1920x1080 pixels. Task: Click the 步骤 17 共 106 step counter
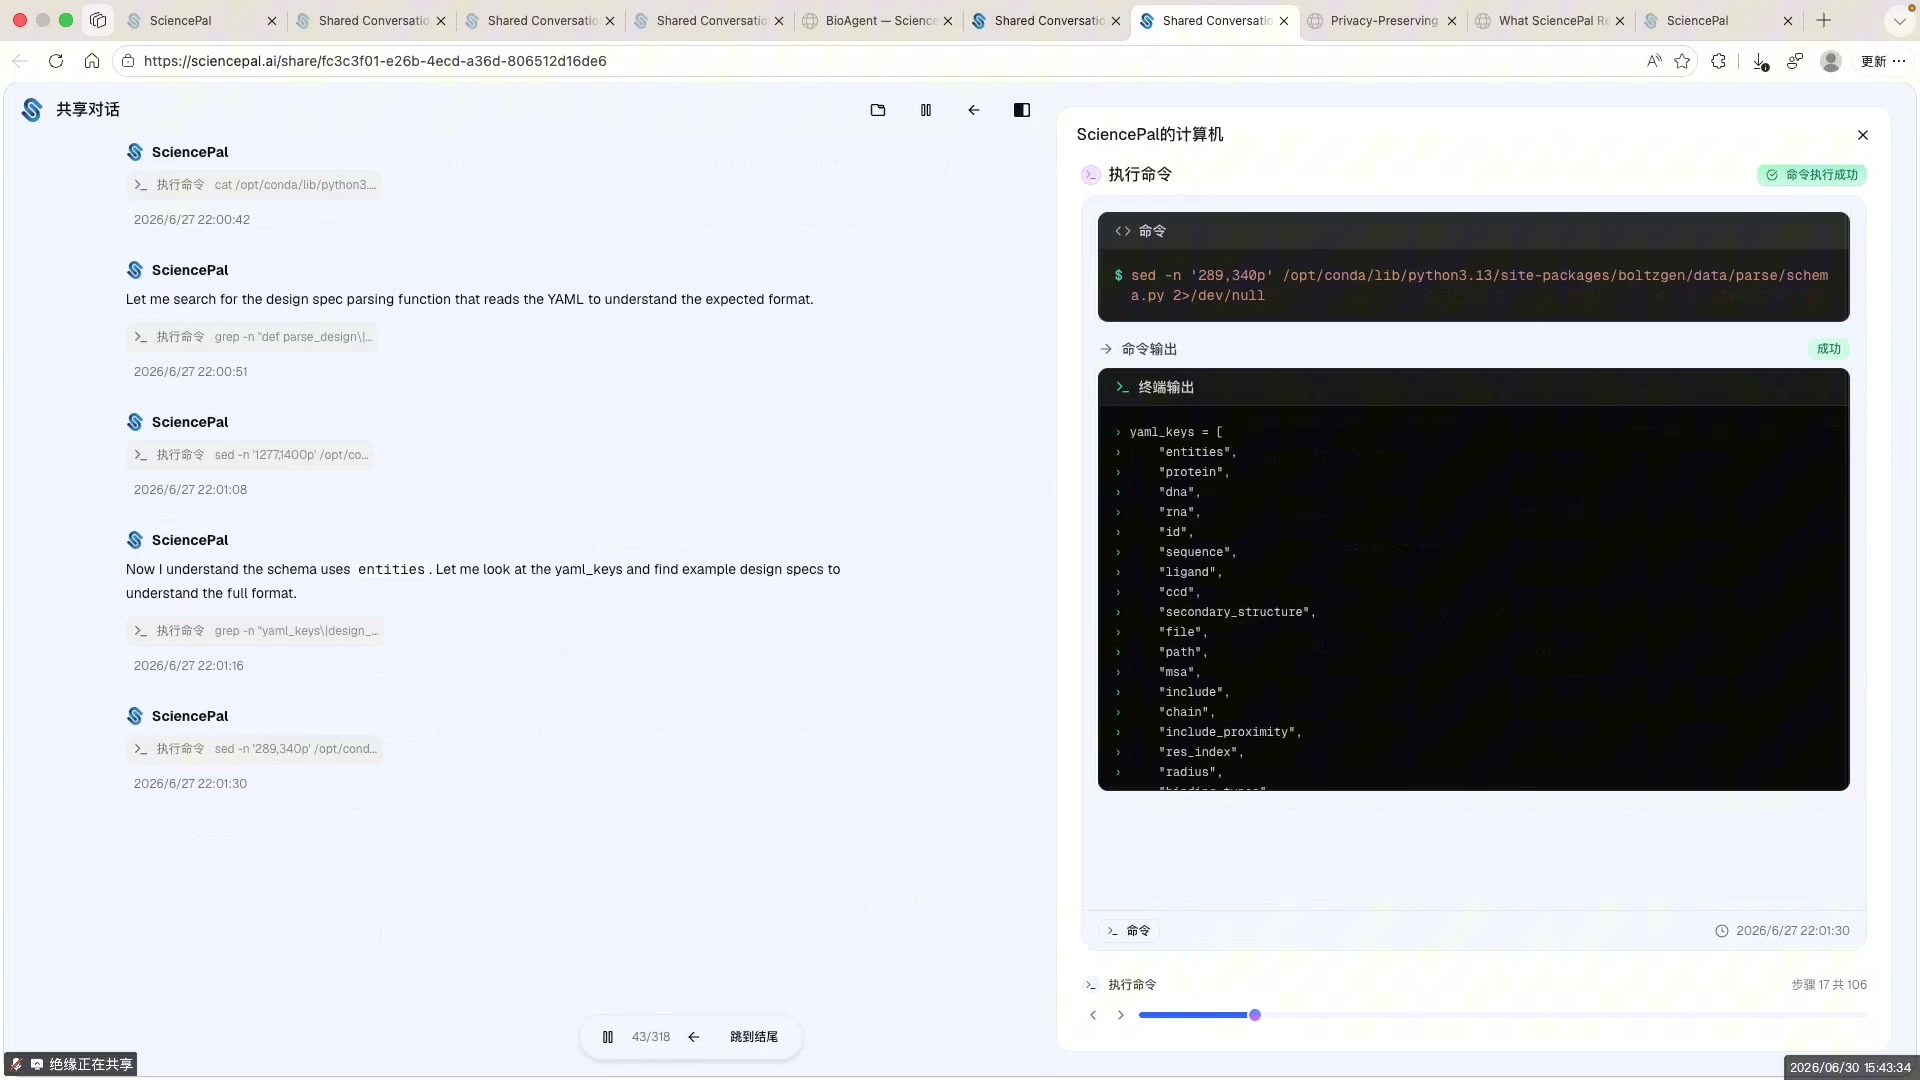[x=1829, y=985]
